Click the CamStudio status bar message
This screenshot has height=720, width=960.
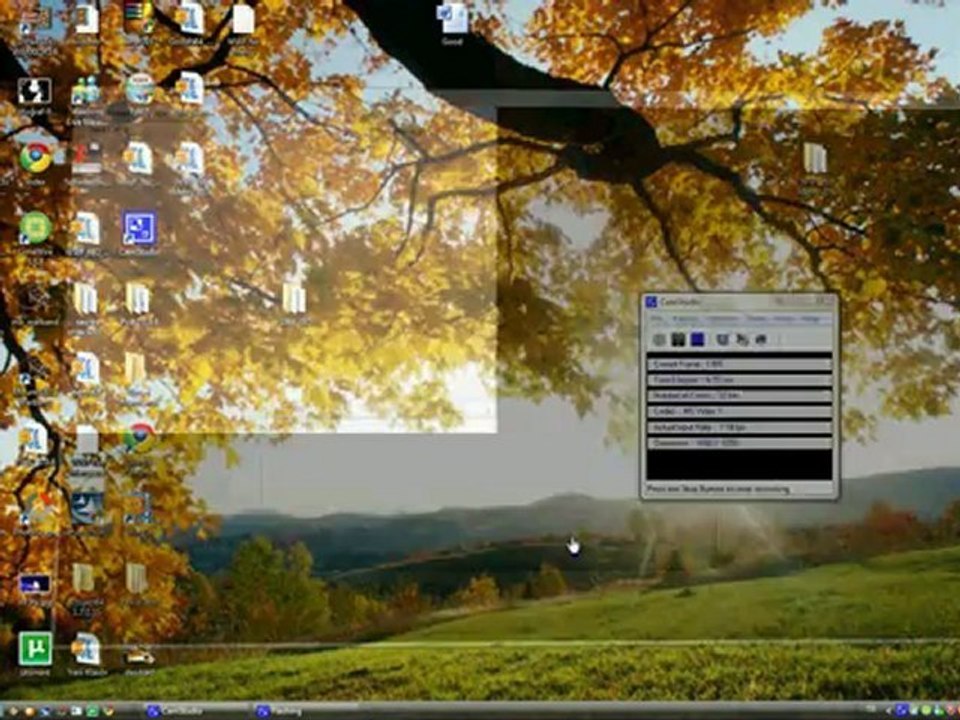718,489
